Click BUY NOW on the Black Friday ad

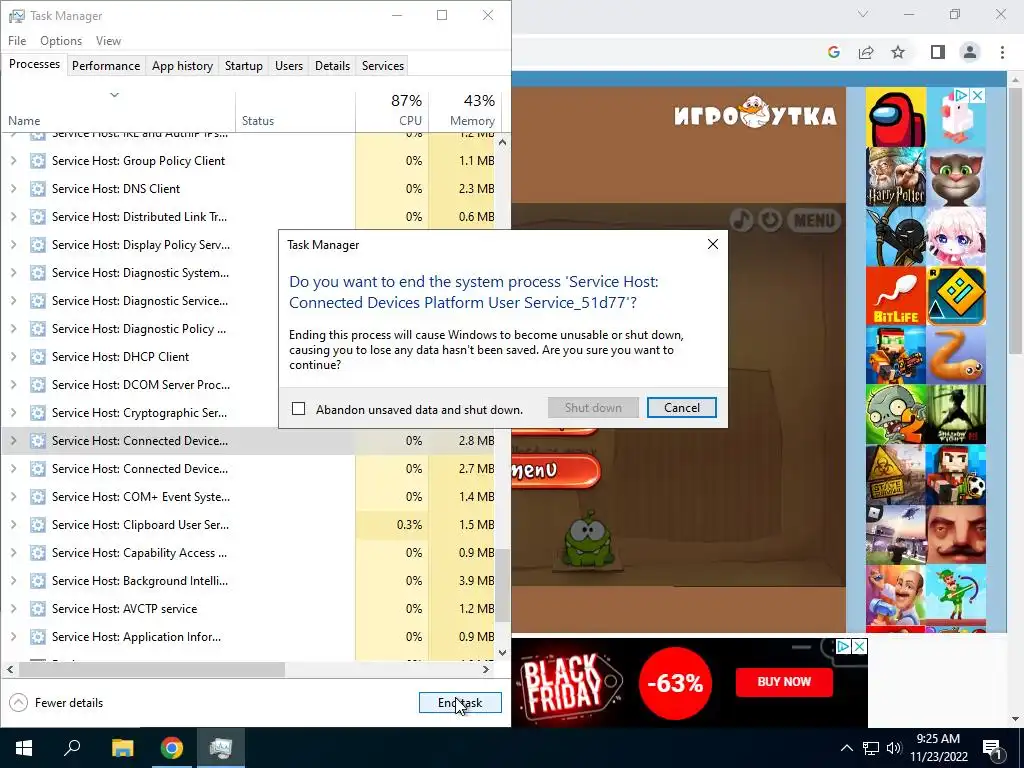(x=784, y=682)
